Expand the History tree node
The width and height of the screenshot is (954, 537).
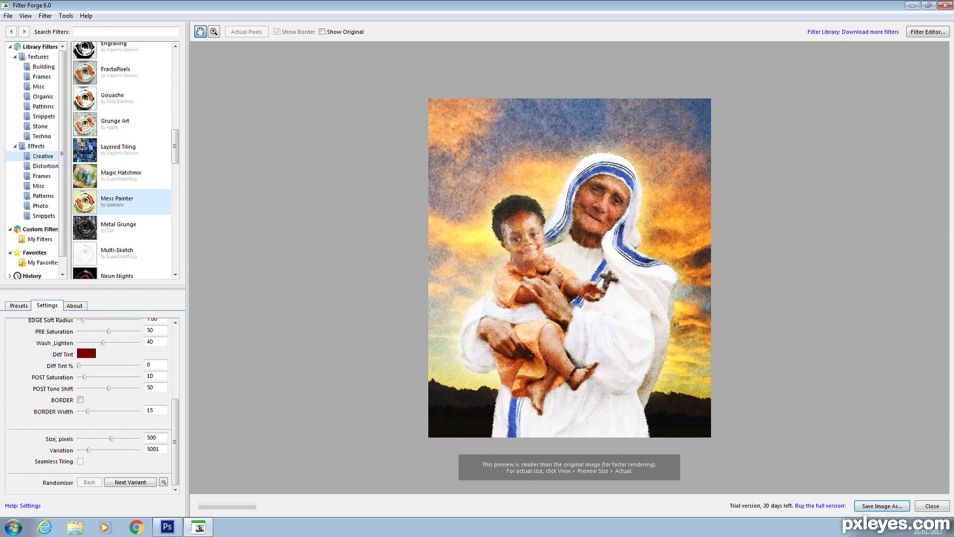[10, 275]
